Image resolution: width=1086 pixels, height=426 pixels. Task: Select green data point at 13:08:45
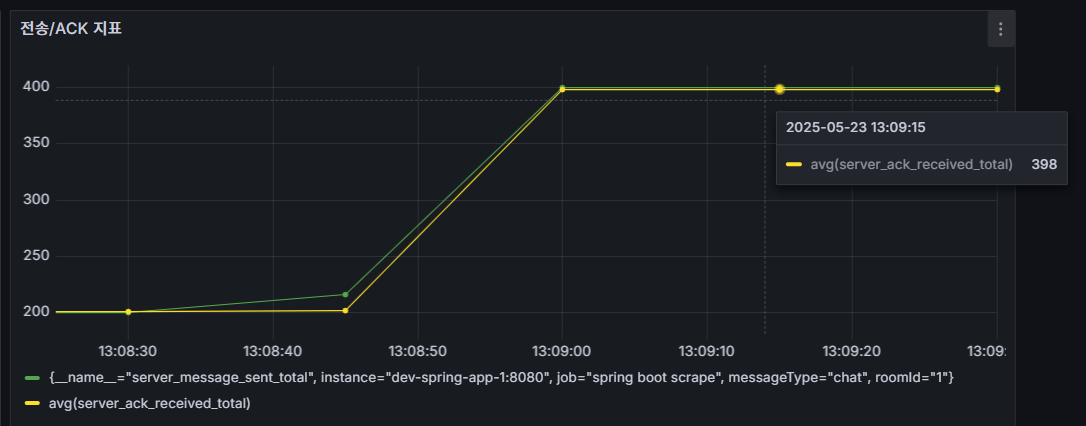(x=345, y=294)
